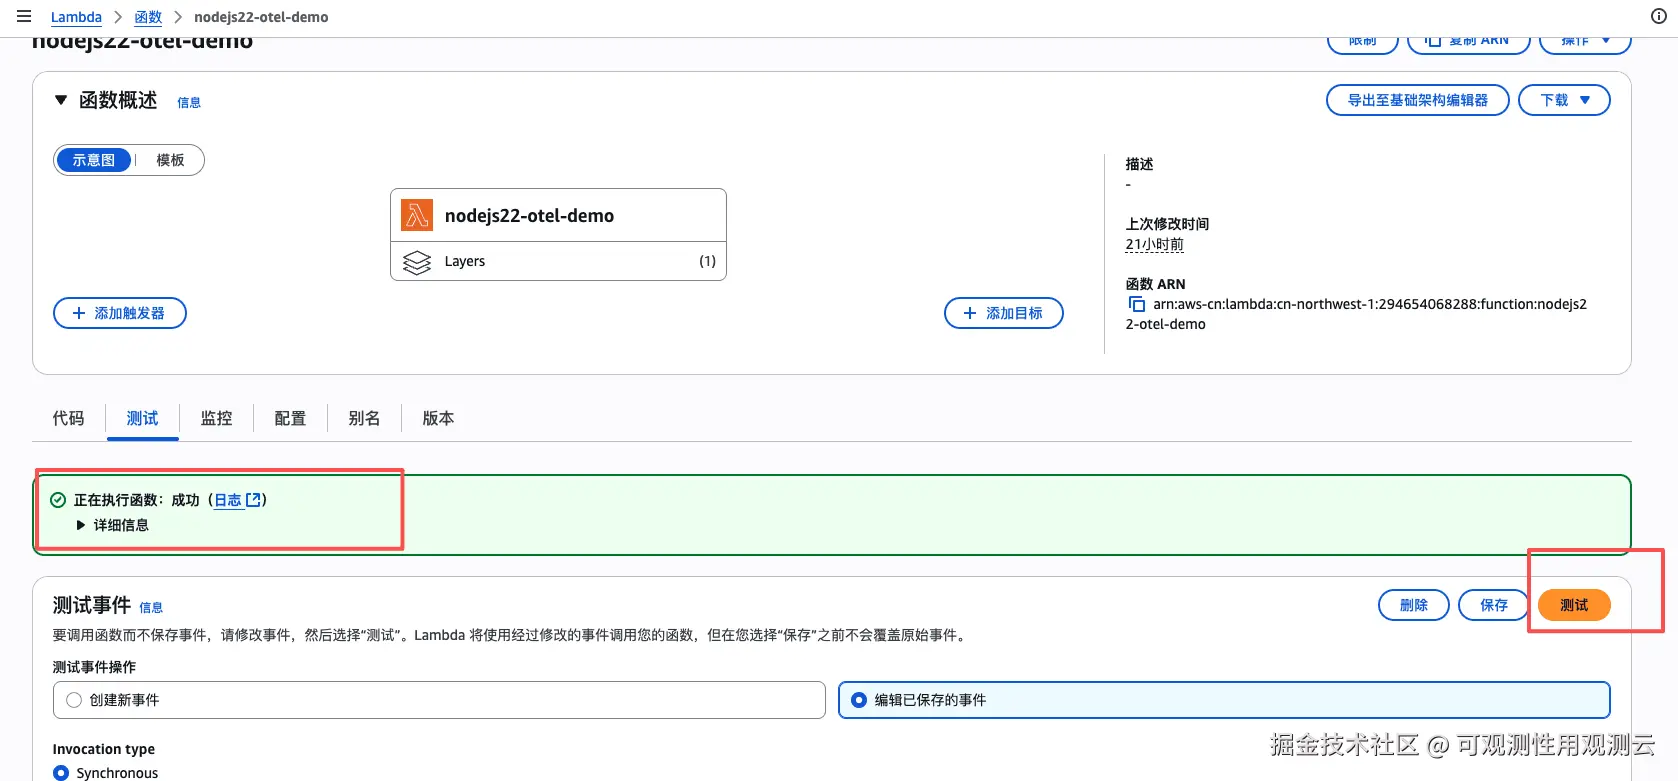1678x781 pixels.
Task: Click nodejs22-otel-demo in the breadcrumb
Action: point(261,17)
